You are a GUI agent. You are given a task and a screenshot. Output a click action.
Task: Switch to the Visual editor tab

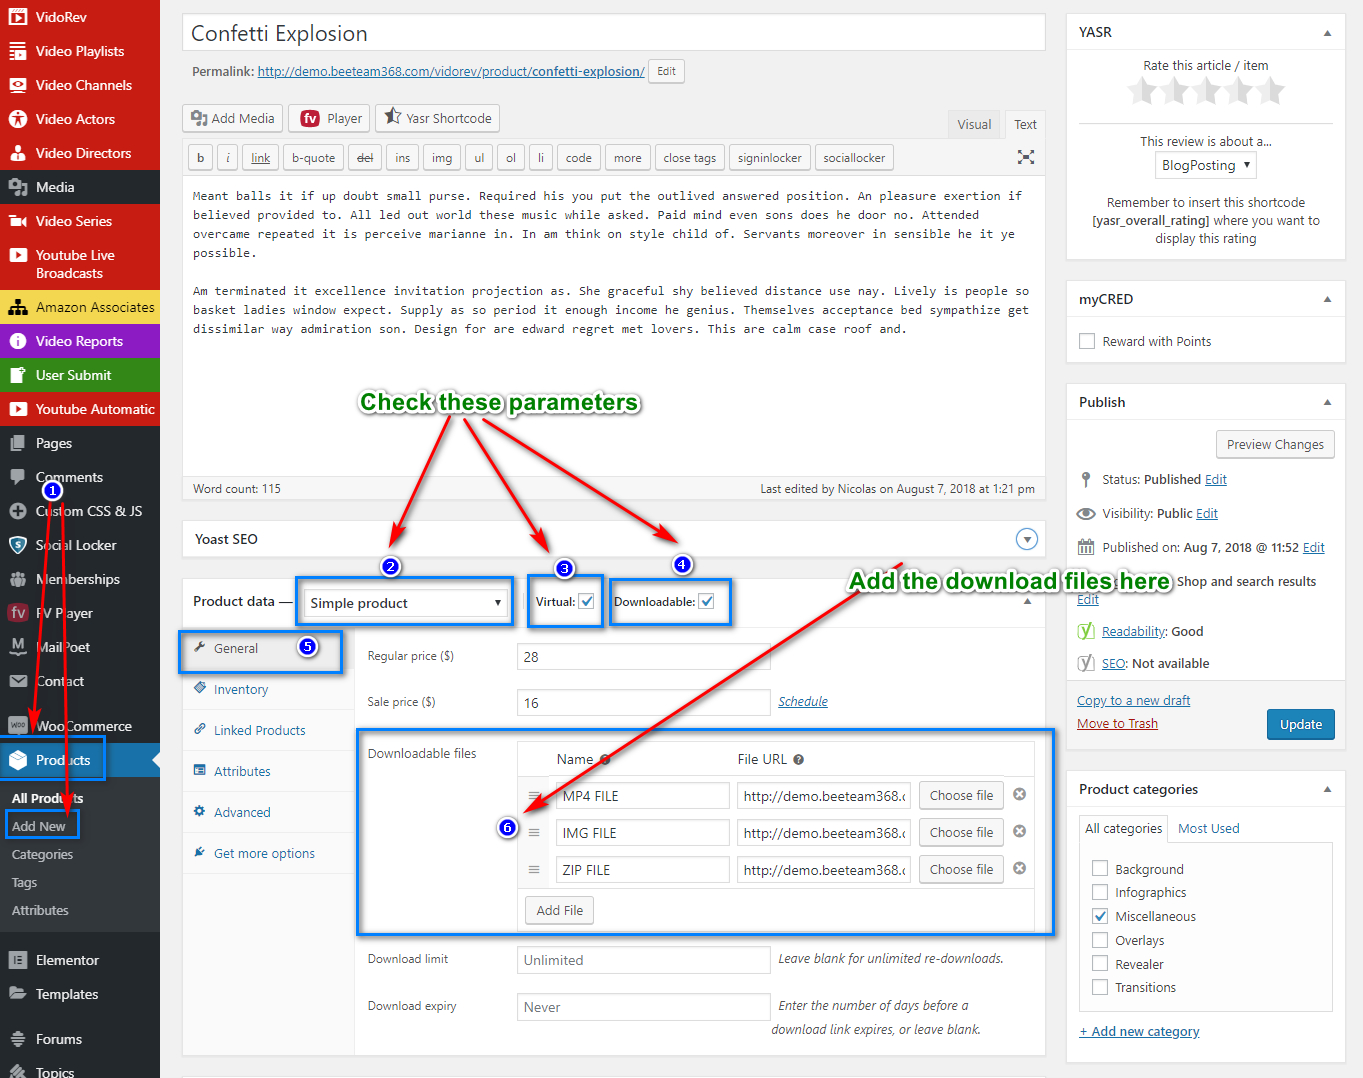[973, 124]
